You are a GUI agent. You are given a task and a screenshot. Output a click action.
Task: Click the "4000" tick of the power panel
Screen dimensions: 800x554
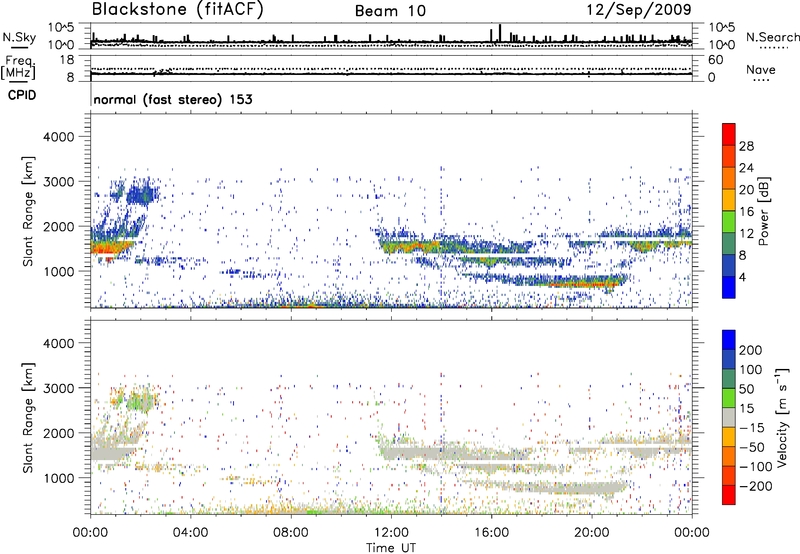58,137
